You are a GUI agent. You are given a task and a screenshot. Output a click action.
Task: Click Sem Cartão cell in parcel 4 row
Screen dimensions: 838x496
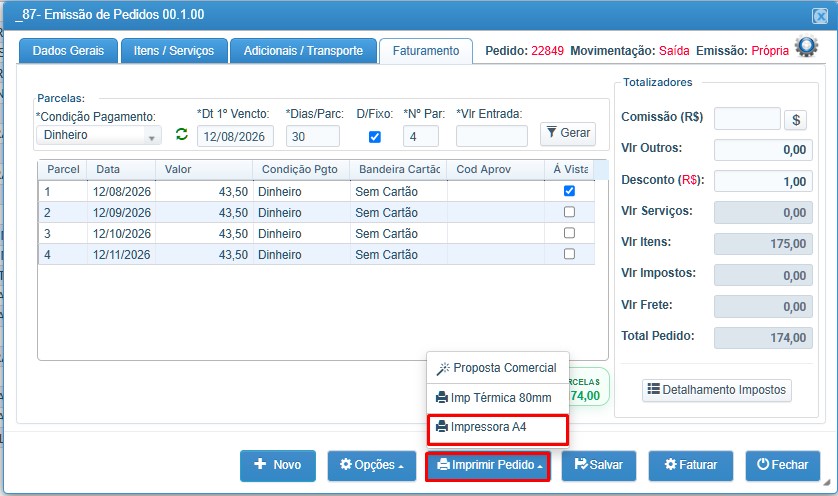[399, 254]
